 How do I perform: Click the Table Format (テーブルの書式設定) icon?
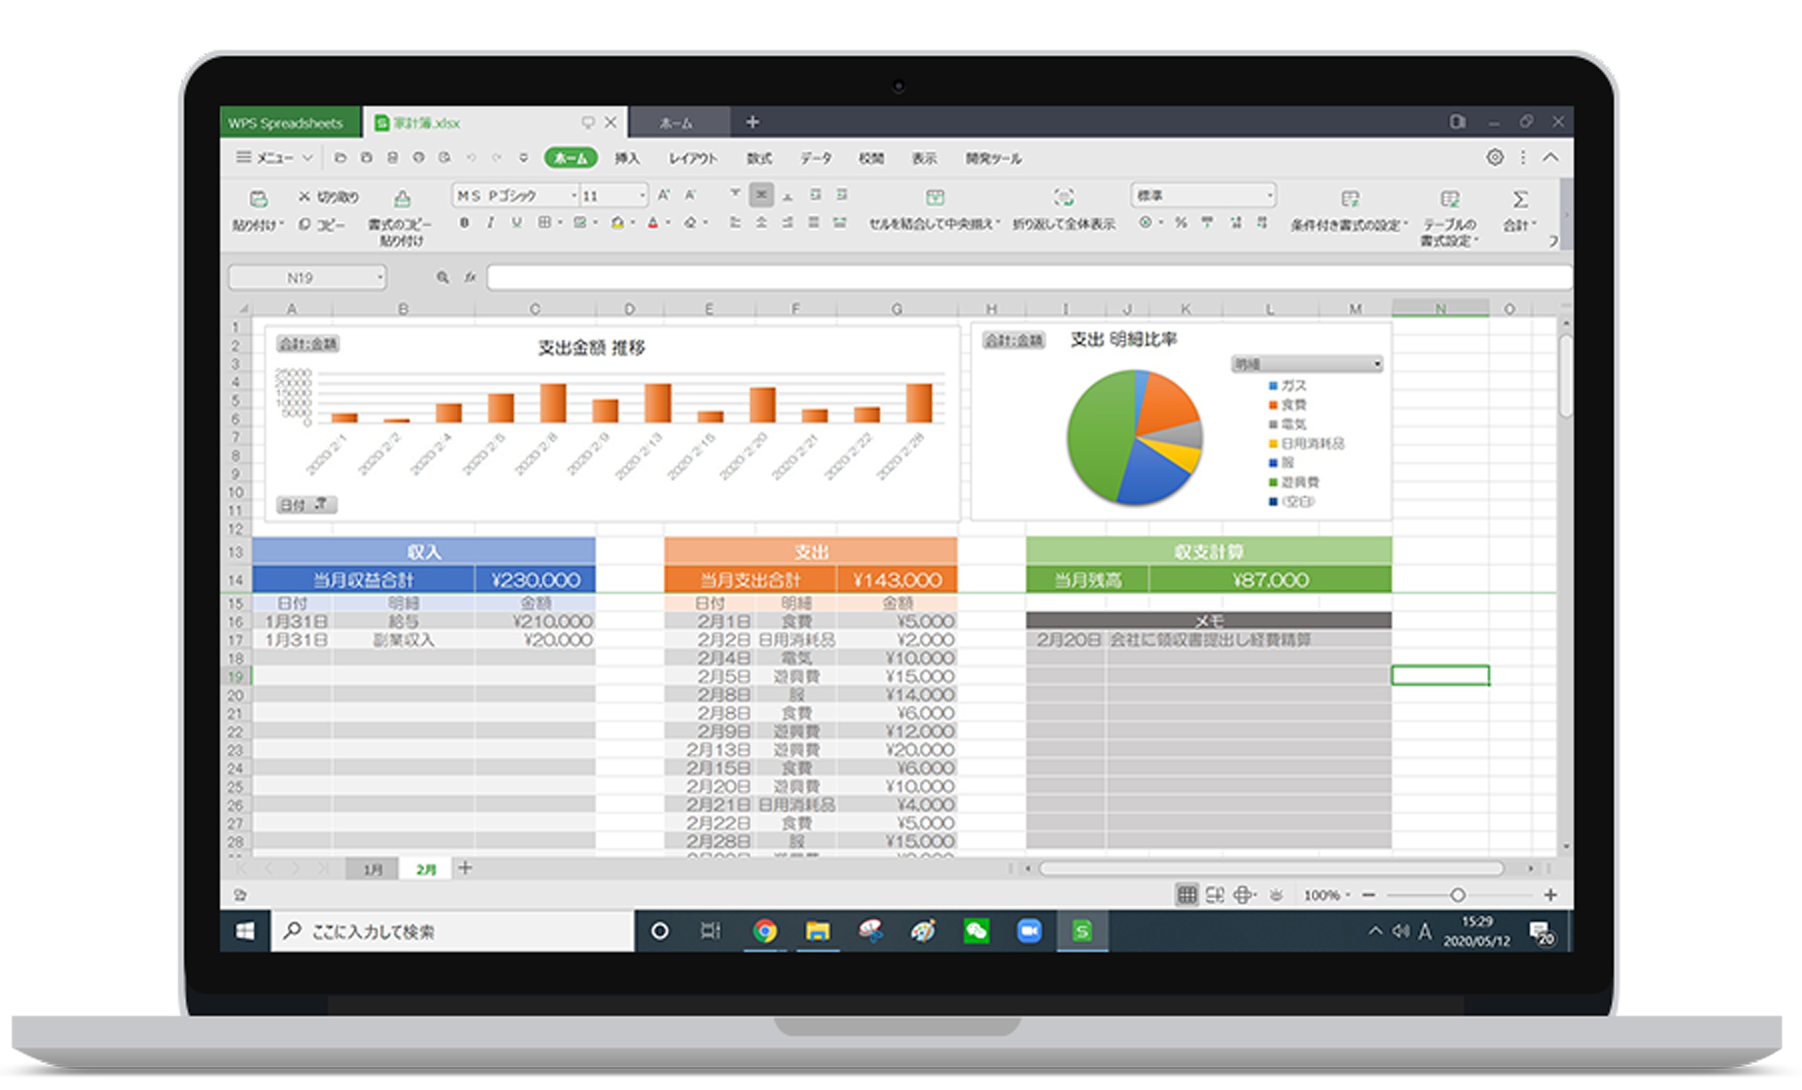(x=1450, y=199)
